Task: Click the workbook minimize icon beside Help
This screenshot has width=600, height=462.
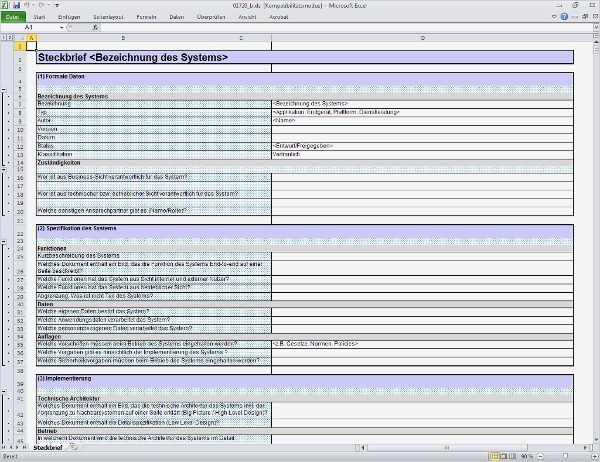Action: pyautogui.click(x=575, y=16)
